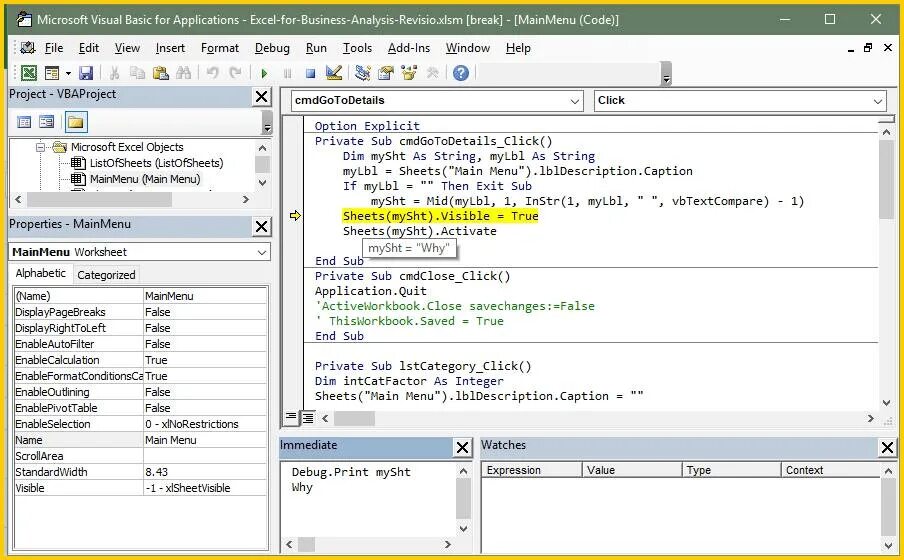Screen dimensions: 904x560
Task: Open the Window menu
Action: (x=468, y=48)
